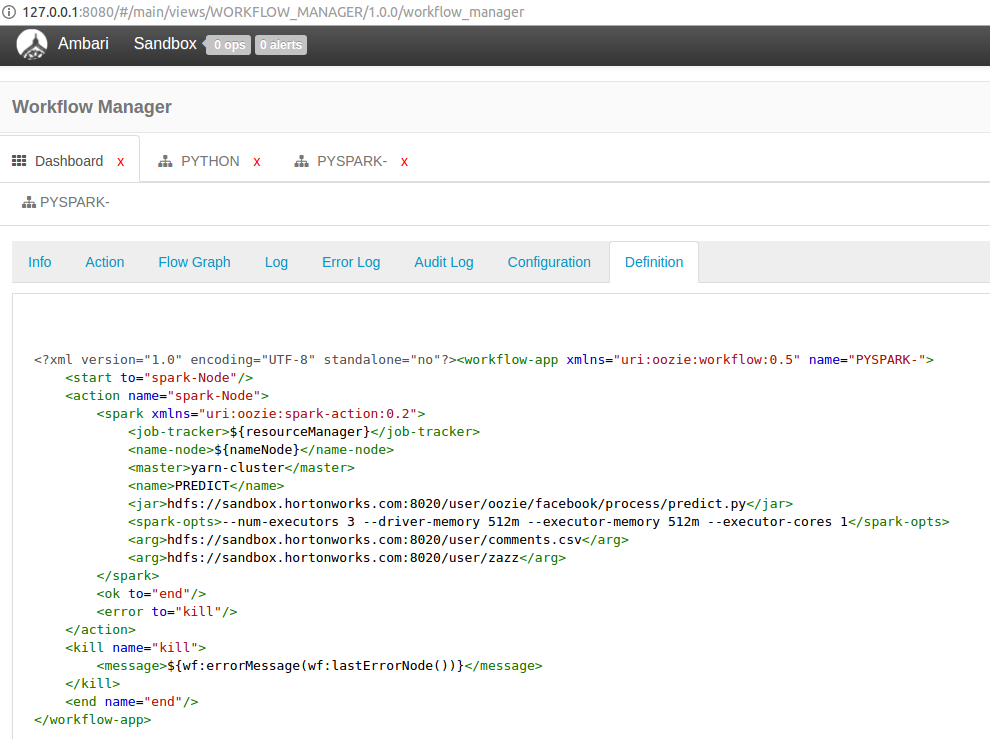Image resolution: width=990 pixels, height=739 pixels.
Task: Close the PYSPARK- workflow tab
Action: tap(404, 162)
